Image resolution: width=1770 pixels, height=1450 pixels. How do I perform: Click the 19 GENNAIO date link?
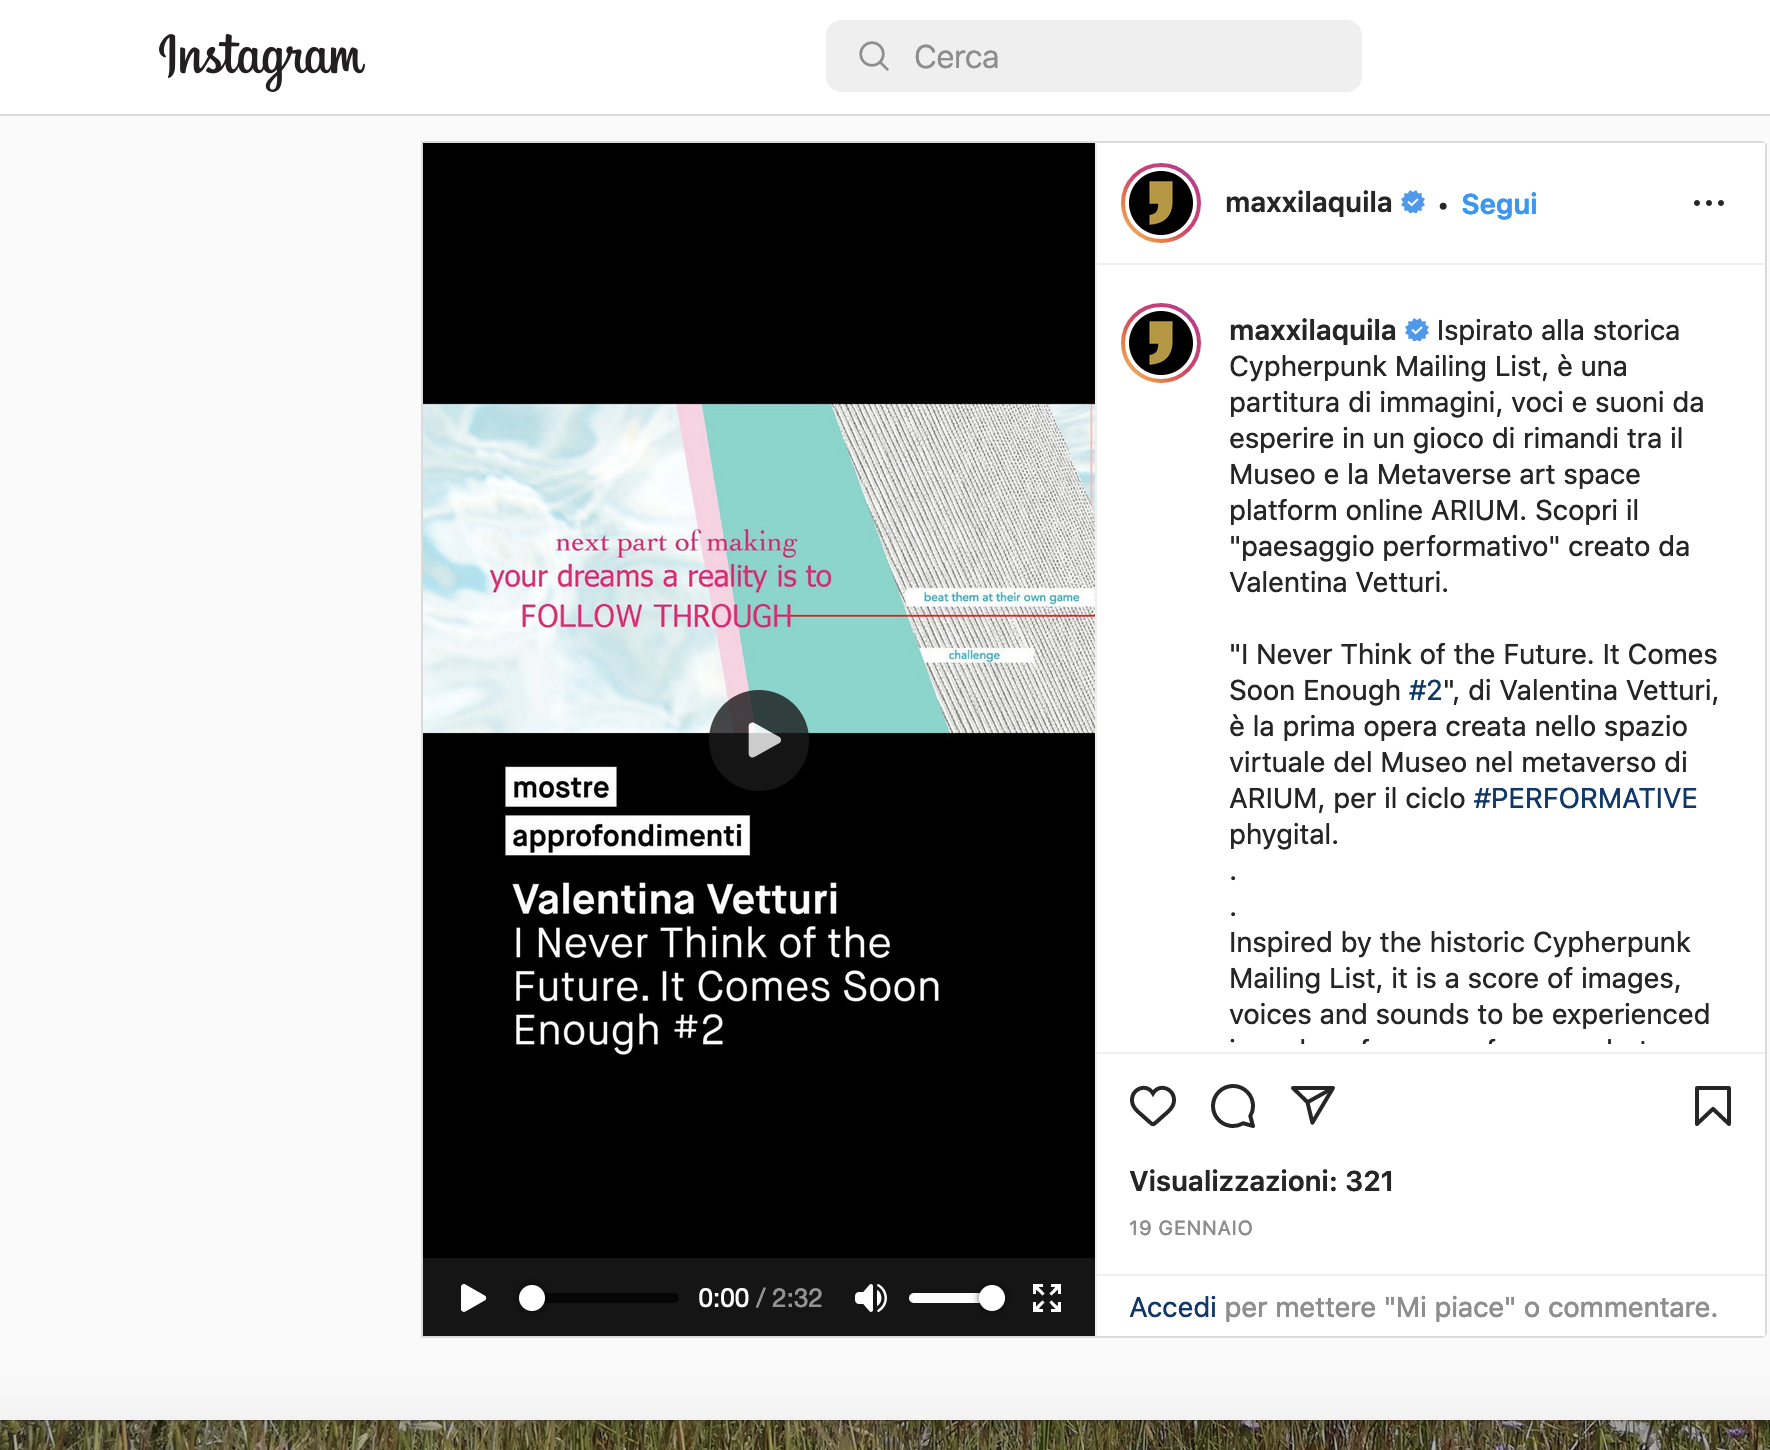click(x=1190, y=1228)
